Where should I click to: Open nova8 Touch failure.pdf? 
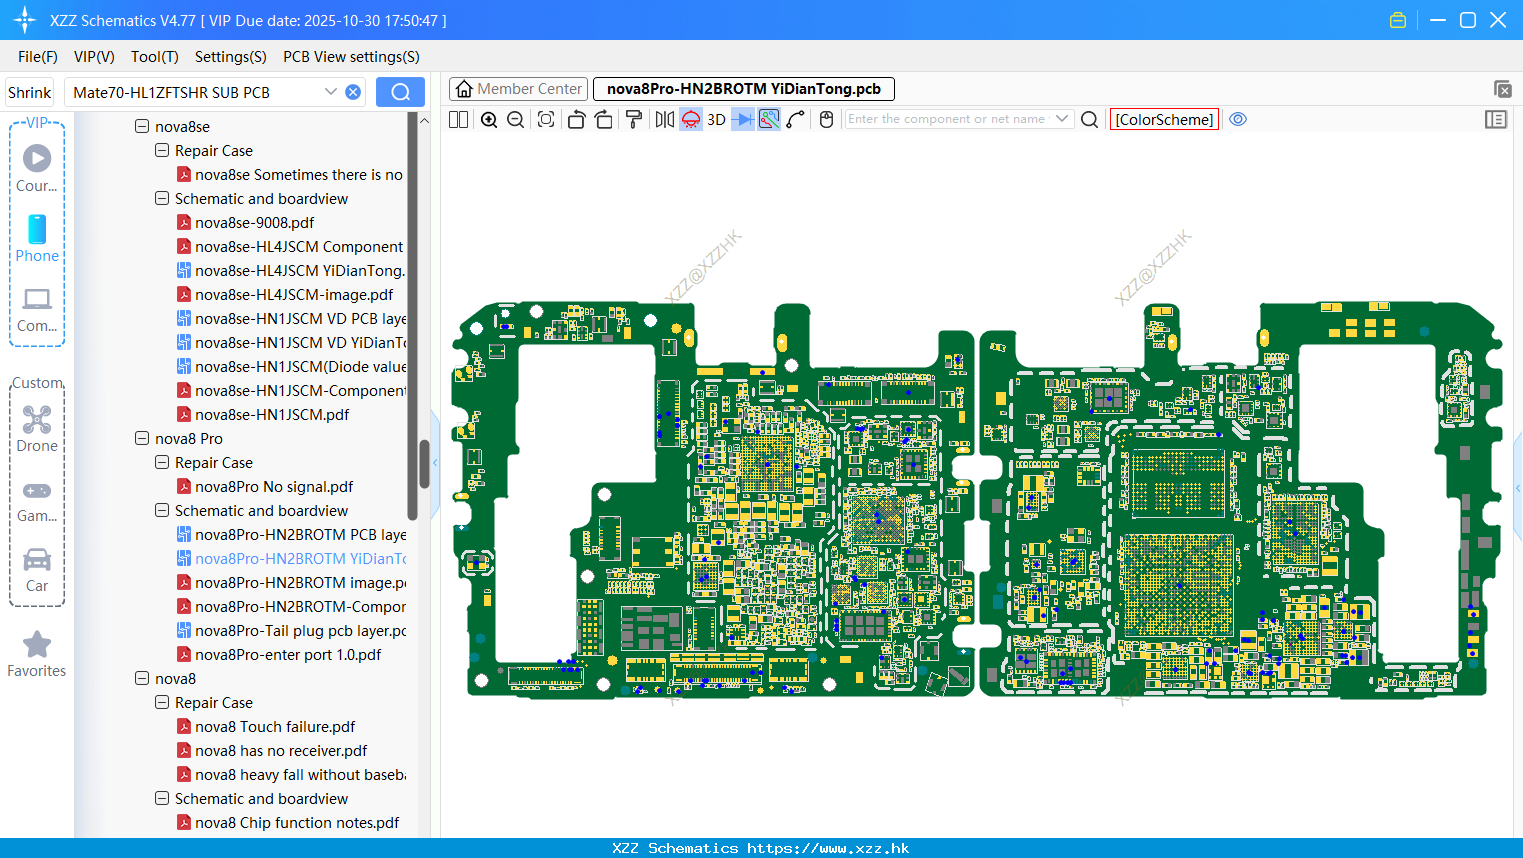pos(275,727)
